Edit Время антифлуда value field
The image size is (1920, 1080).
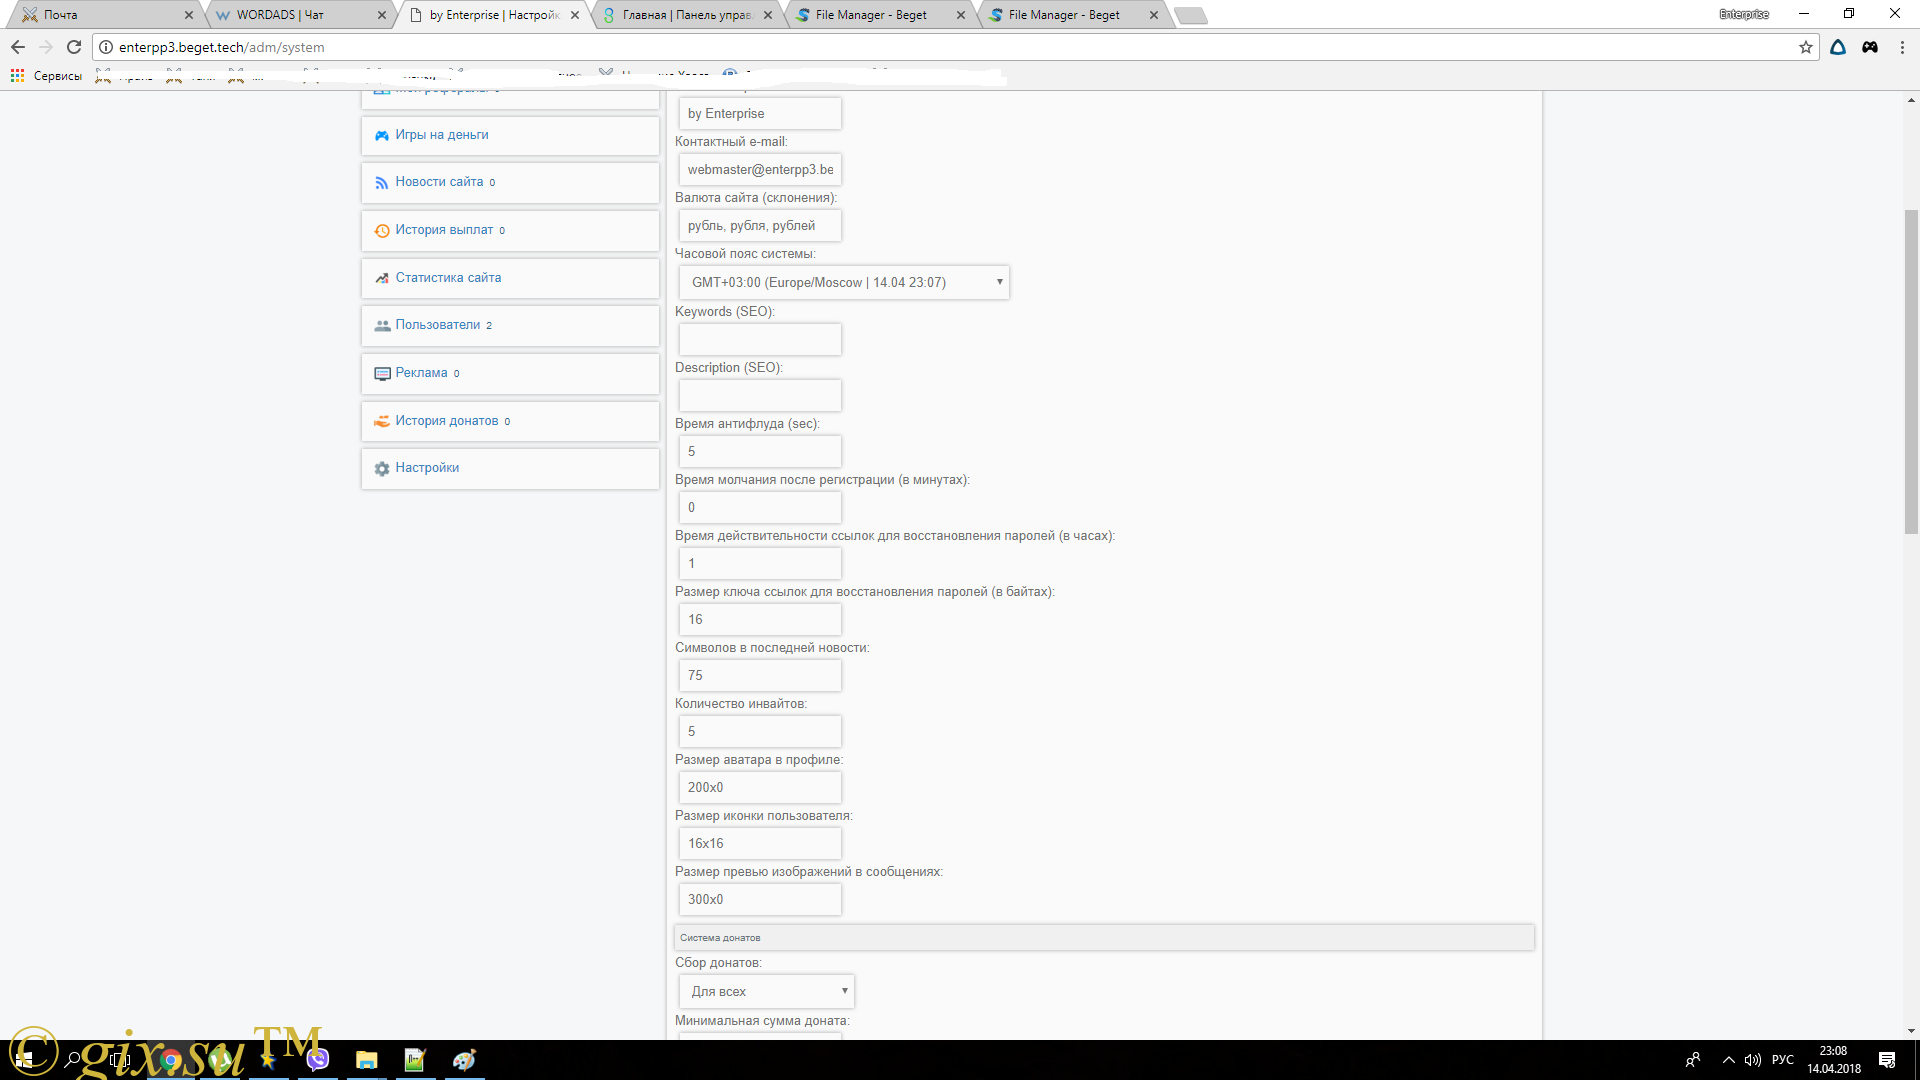point(758,451)
